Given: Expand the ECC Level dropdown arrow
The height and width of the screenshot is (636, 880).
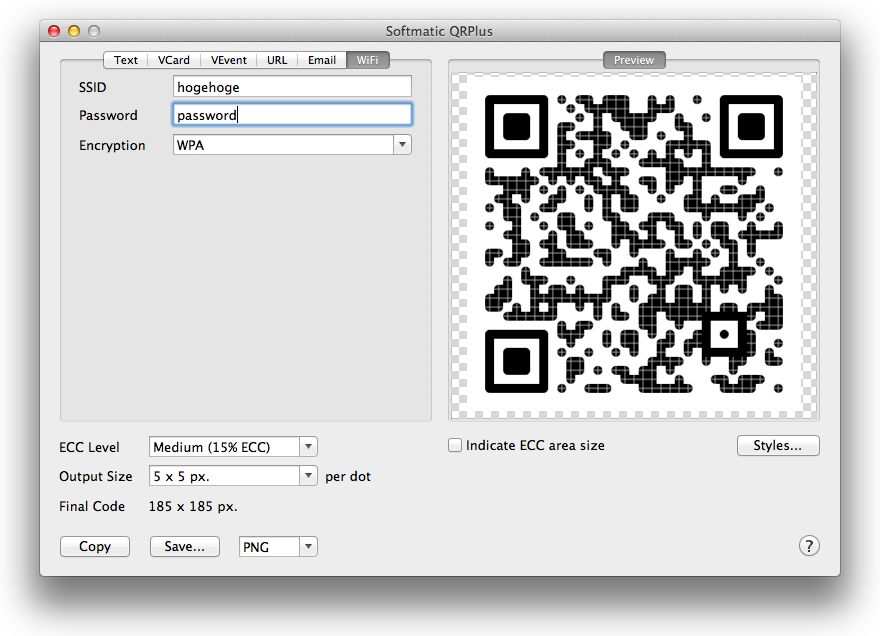Looking at the screenshot, I should [308, 447].
